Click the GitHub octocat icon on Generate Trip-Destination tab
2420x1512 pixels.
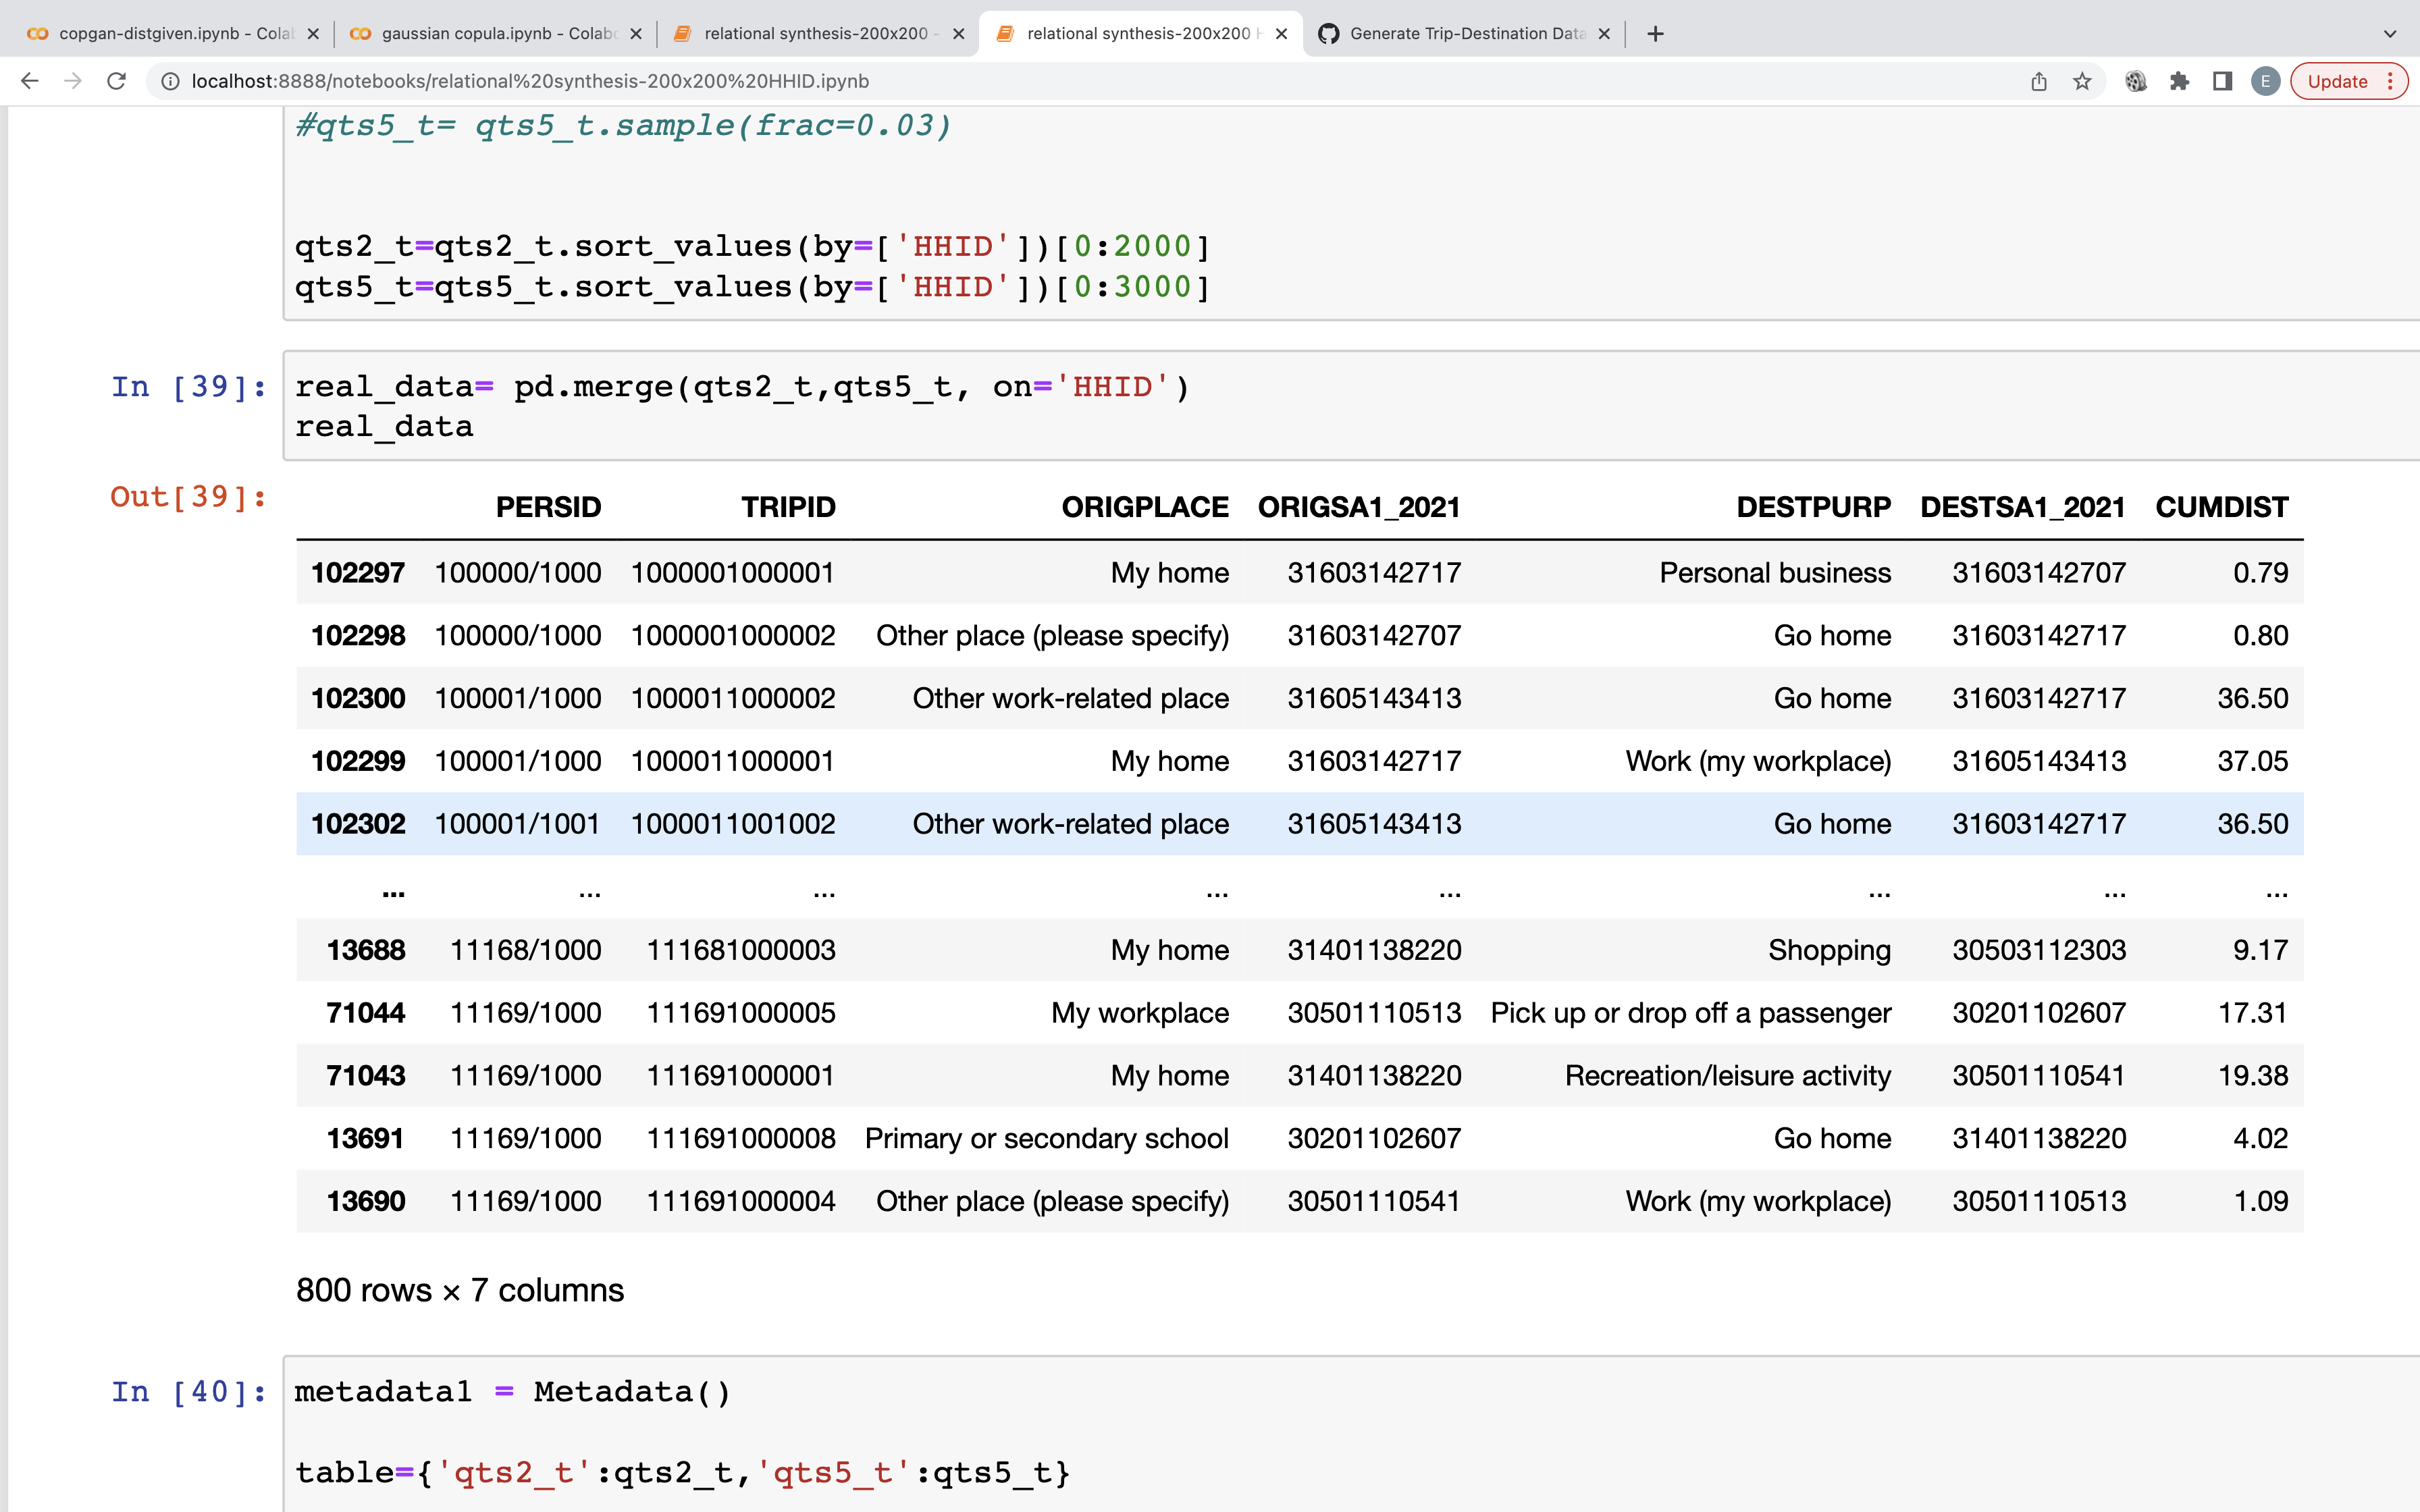[x=1327, y=33]
